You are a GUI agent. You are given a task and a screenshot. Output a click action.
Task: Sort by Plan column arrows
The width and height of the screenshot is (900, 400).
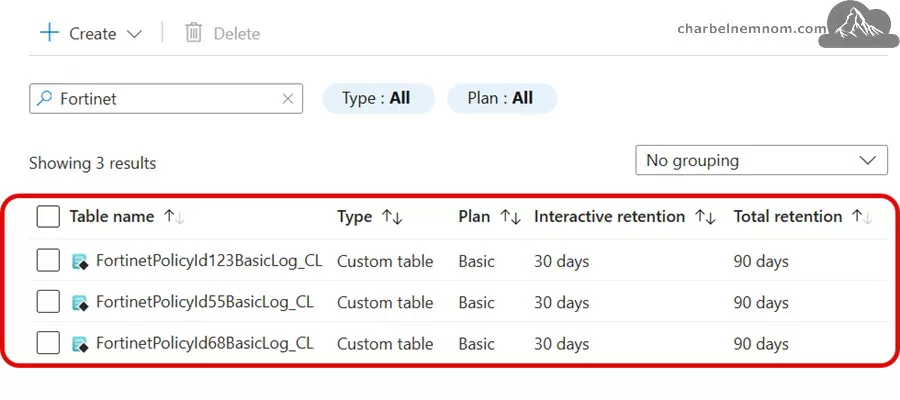(510, 217)
